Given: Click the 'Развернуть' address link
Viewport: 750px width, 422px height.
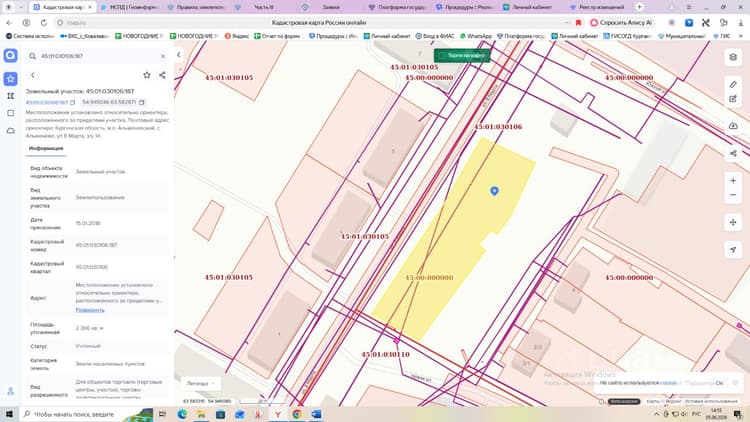Looking at the screenshot, I should coord(90,310).
